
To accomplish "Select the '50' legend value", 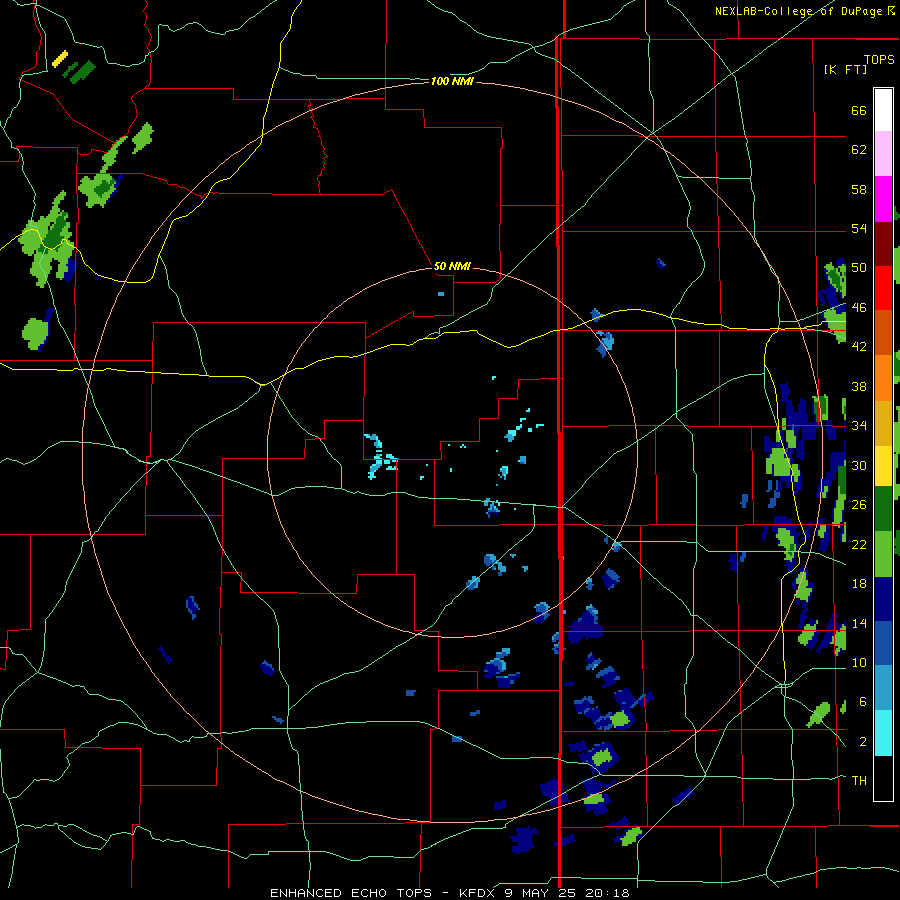I will click(x=859, y=267).
